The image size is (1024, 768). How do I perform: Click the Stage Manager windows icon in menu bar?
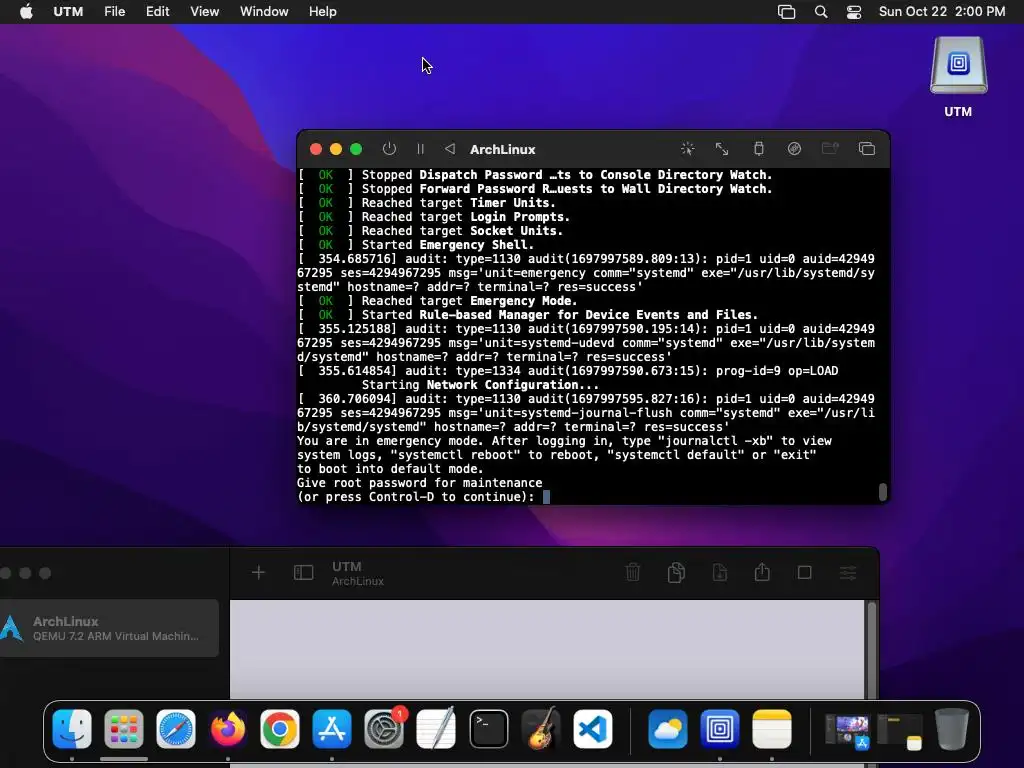(786, 12)
